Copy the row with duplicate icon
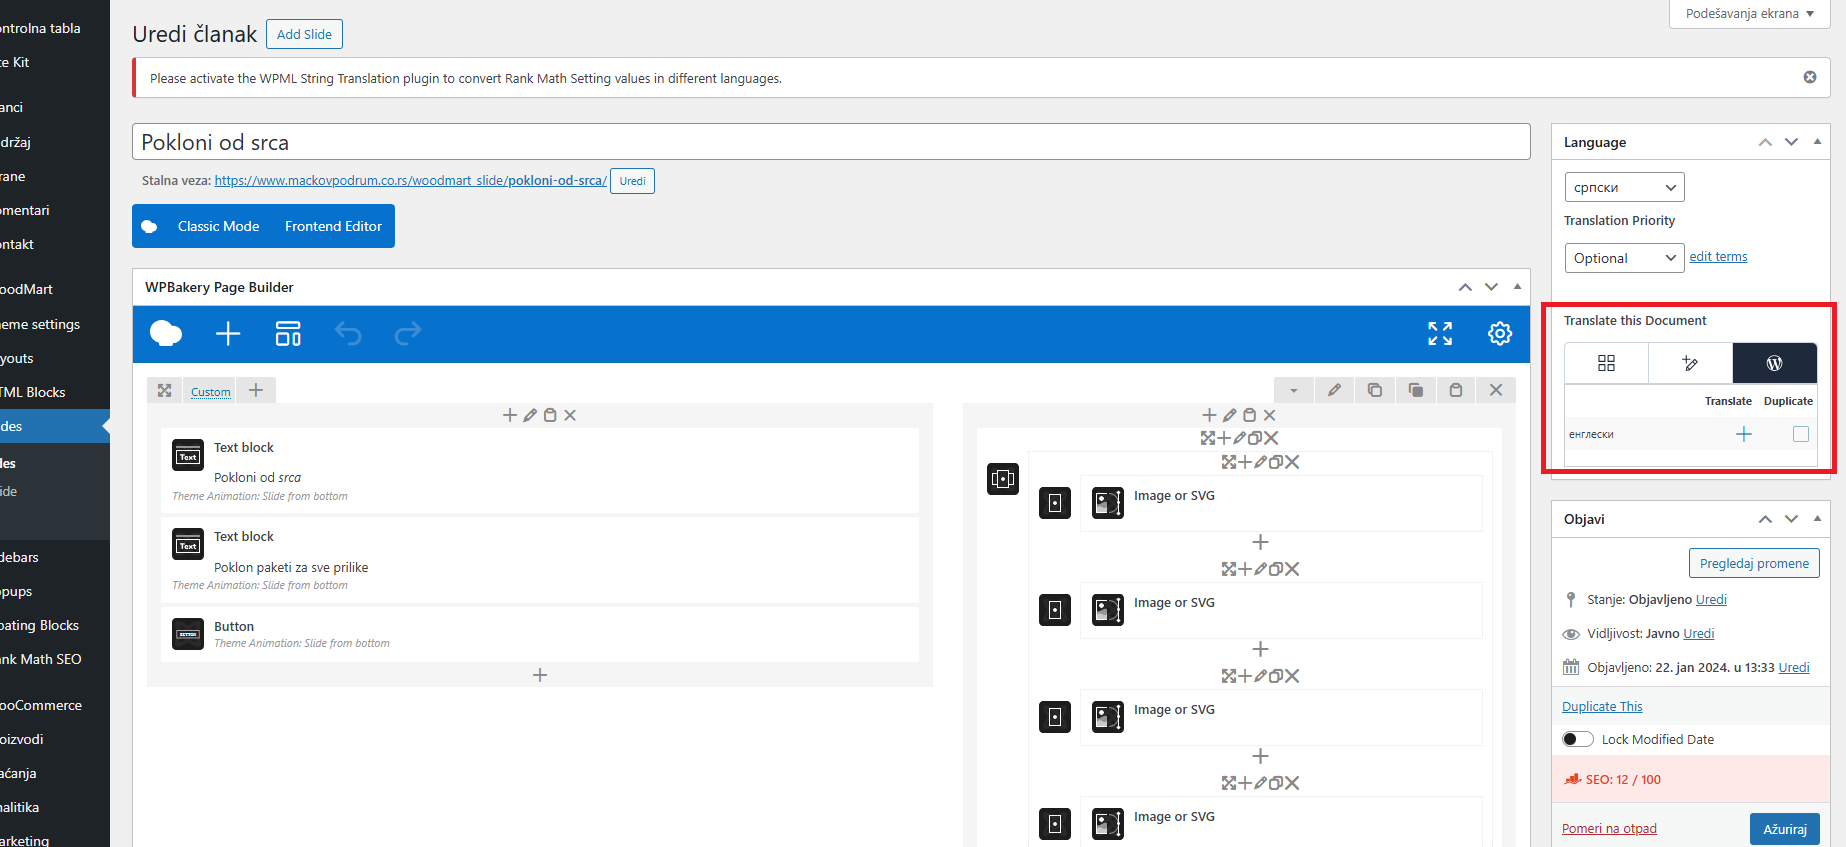The height and width of the screenshot is (847, 1846). tap(1415, 390)
